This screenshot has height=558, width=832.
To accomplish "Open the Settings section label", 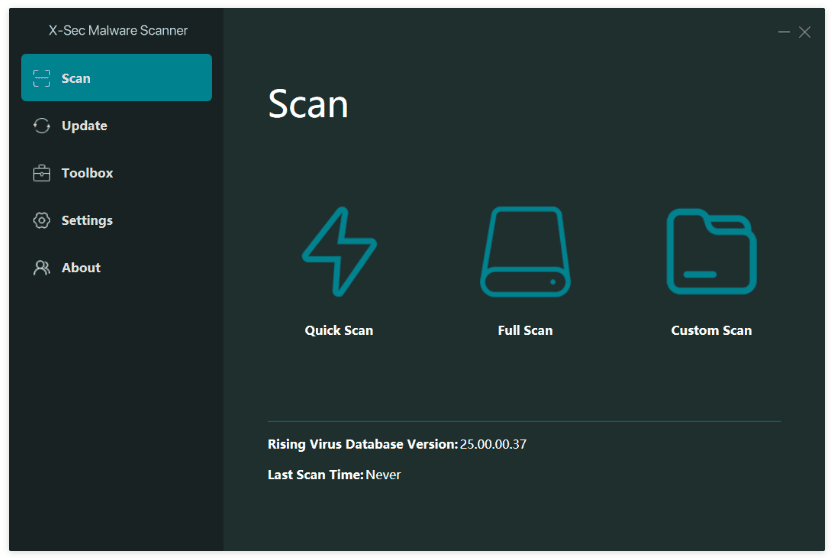I will [x=87, y=220].
